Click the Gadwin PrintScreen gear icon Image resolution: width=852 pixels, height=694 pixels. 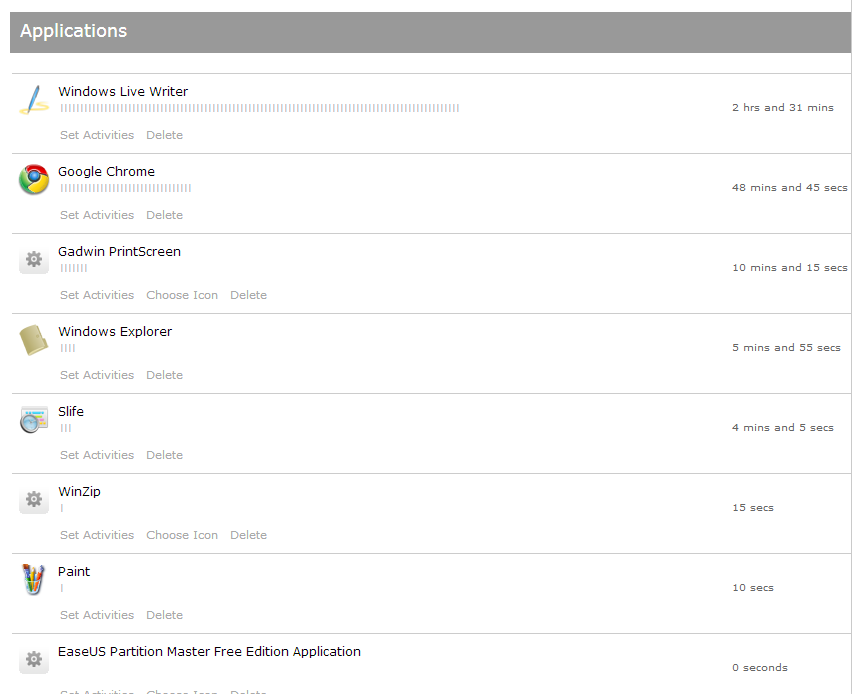click(x=34, y=260)
